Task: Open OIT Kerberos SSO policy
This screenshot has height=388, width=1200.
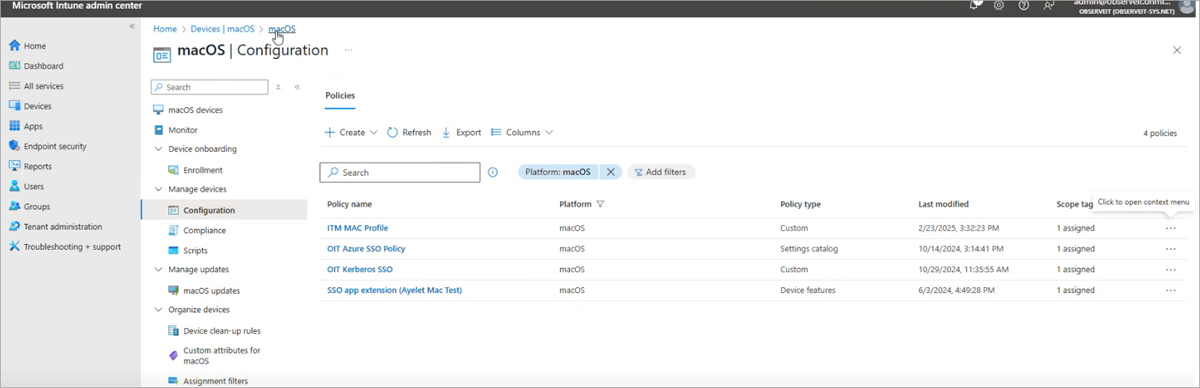Action: coord(360,269)
